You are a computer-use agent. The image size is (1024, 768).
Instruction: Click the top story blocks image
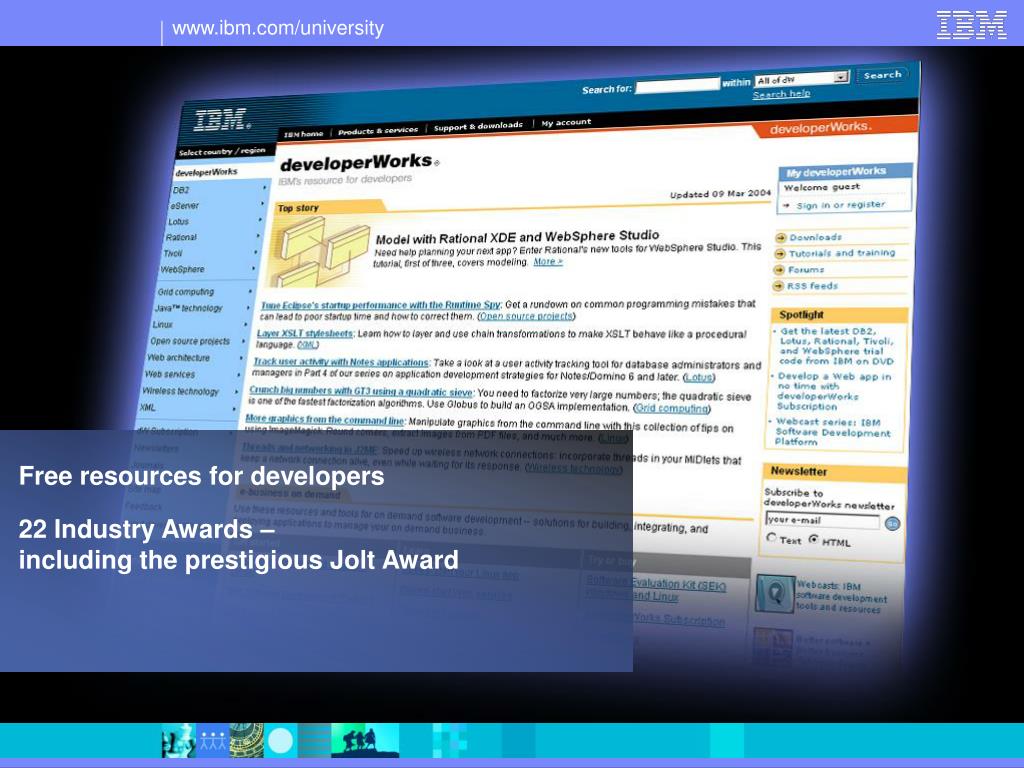[319, 251]
